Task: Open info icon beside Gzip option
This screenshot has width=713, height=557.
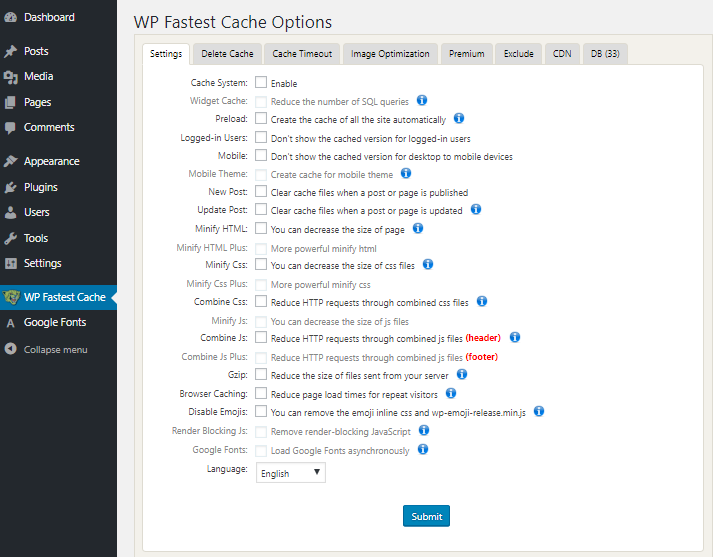Action: pyautogui.click(x=462, y=374)
